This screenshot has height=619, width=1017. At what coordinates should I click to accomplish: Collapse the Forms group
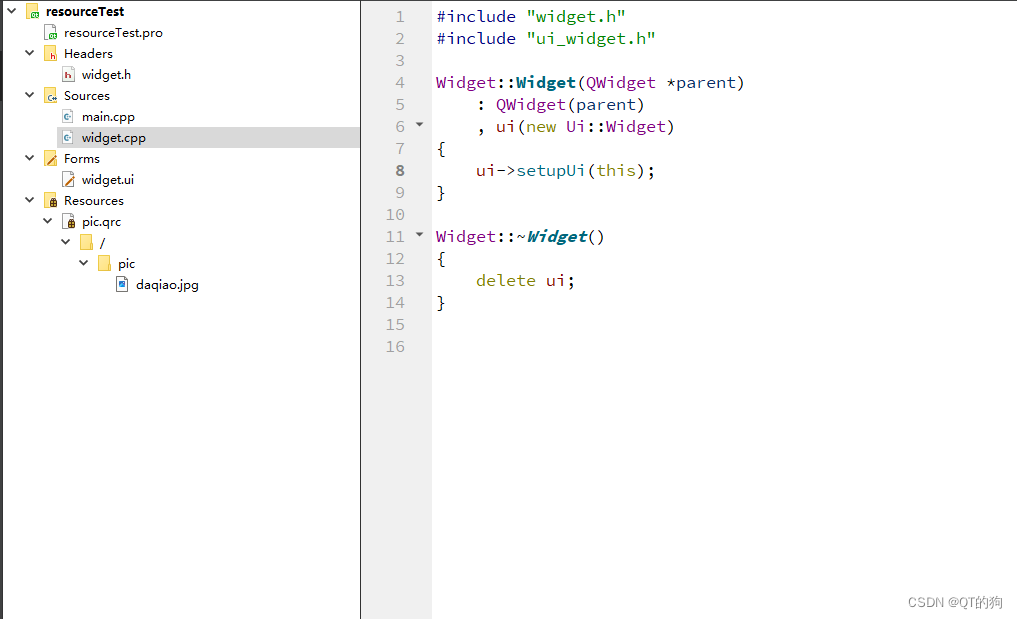pyautogui.click(x=30, y=158)
